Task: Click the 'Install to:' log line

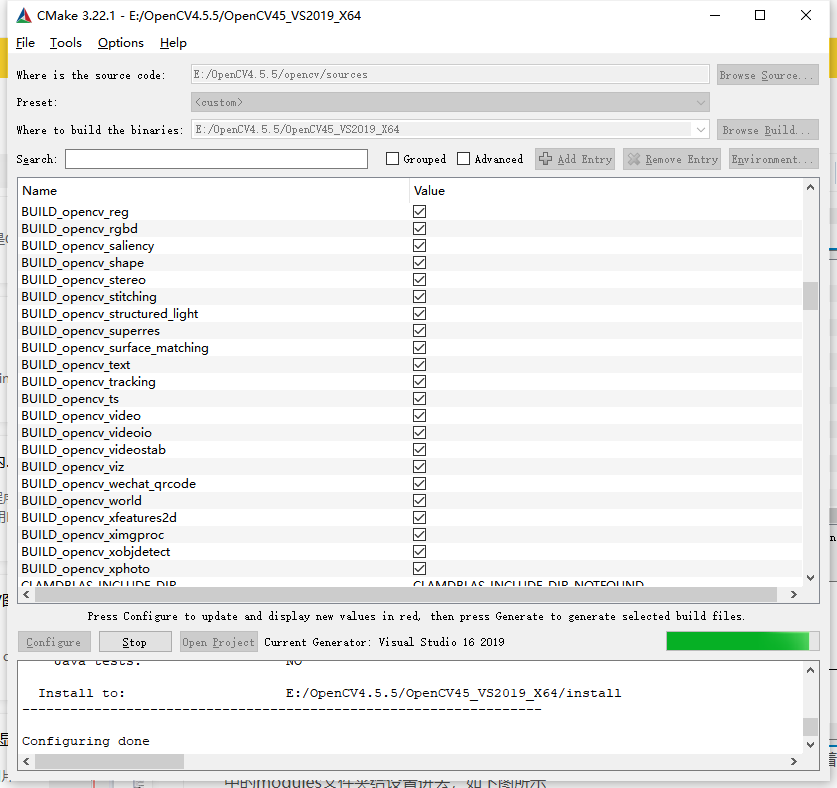Action: [329, 693]
